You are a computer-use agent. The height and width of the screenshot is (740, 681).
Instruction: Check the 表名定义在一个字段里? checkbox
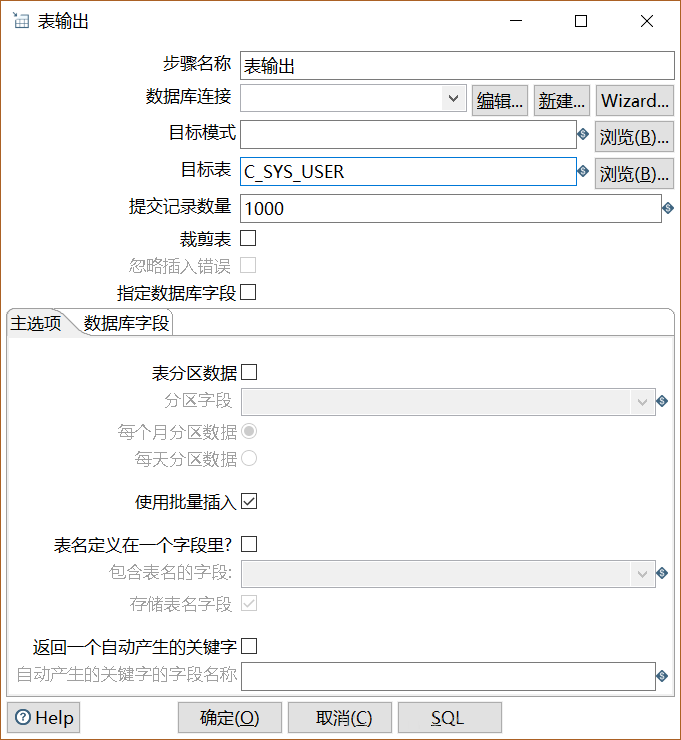click(x=249, y=544)
